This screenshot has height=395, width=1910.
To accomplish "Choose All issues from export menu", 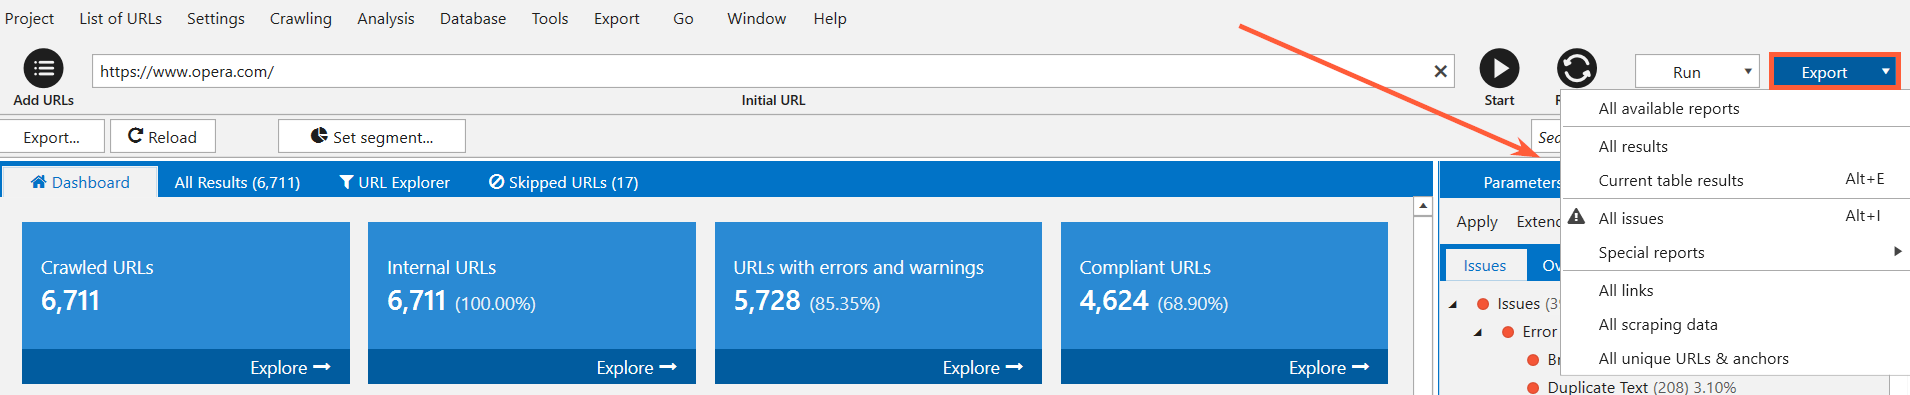I will coord(1630,218).
